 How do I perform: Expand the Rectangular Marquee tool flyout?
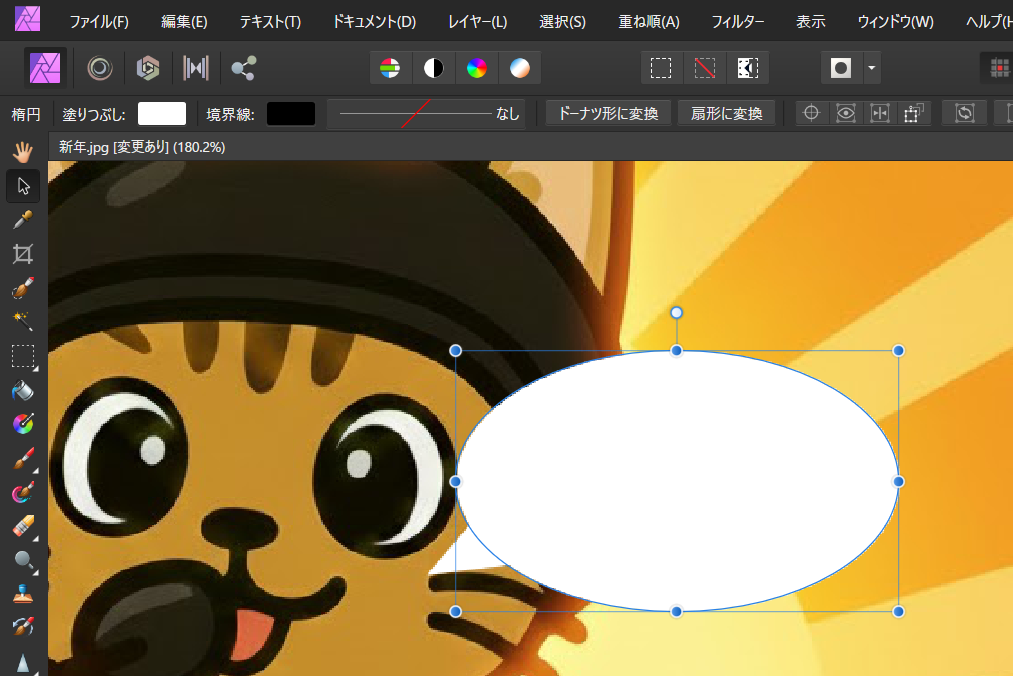pos(35,367)
